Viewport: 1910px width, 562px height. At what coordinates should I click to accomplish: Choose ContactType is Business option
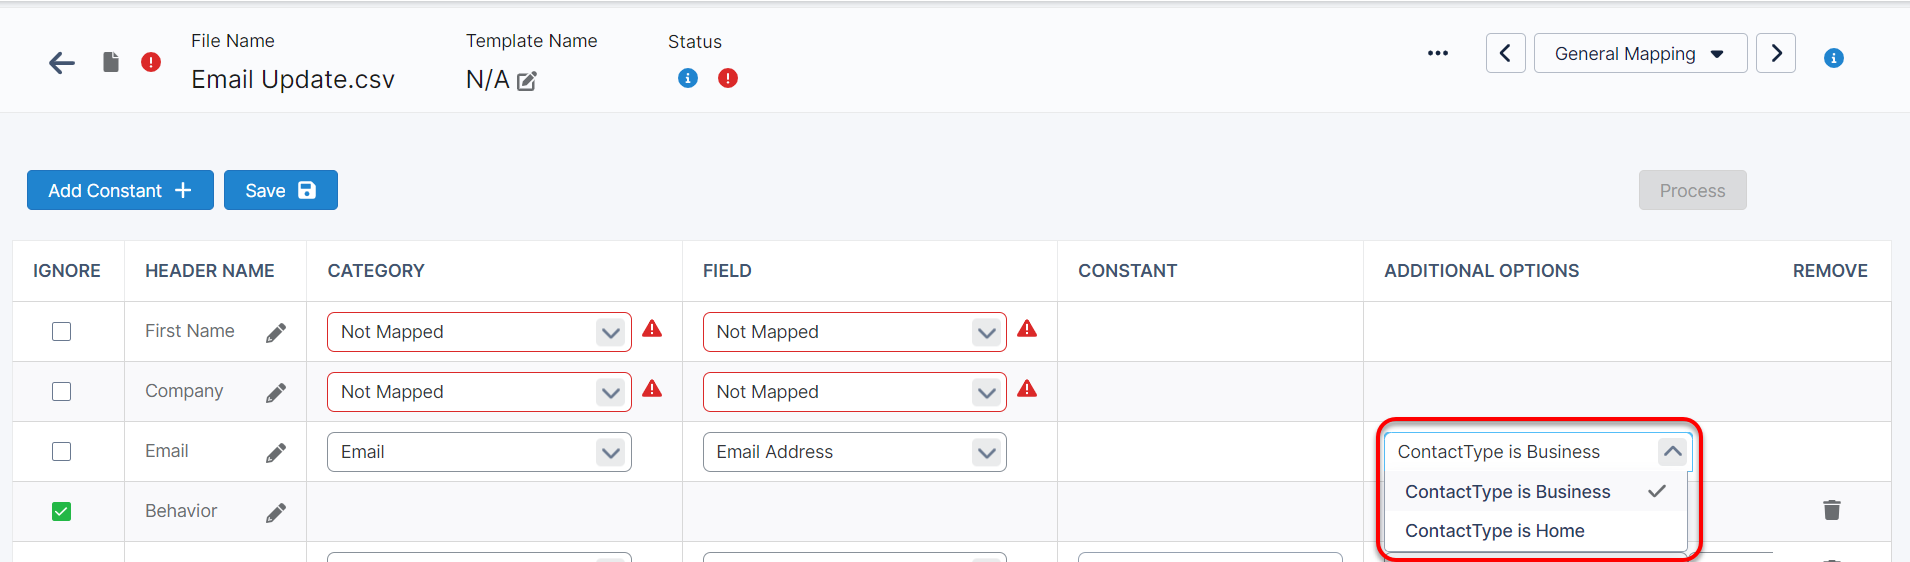[x=1508, y=492]
